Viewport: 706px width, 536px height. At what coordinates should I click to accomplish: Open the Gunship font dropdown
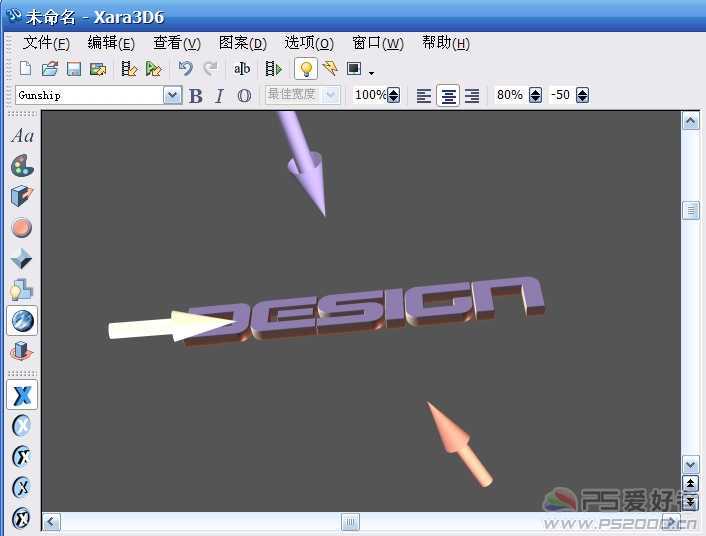172,95
